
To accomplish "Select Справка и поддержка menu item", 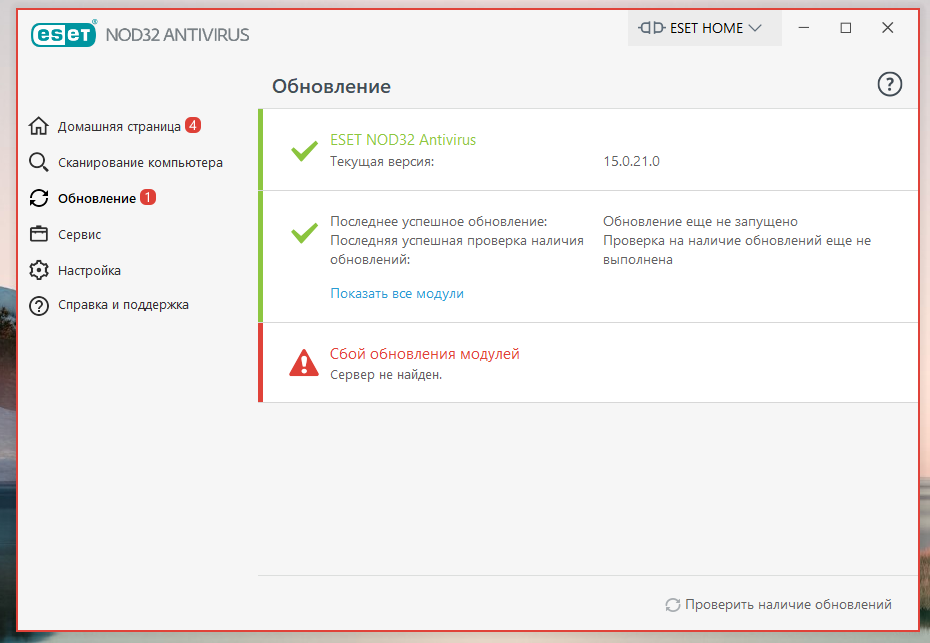I will 123,305.
